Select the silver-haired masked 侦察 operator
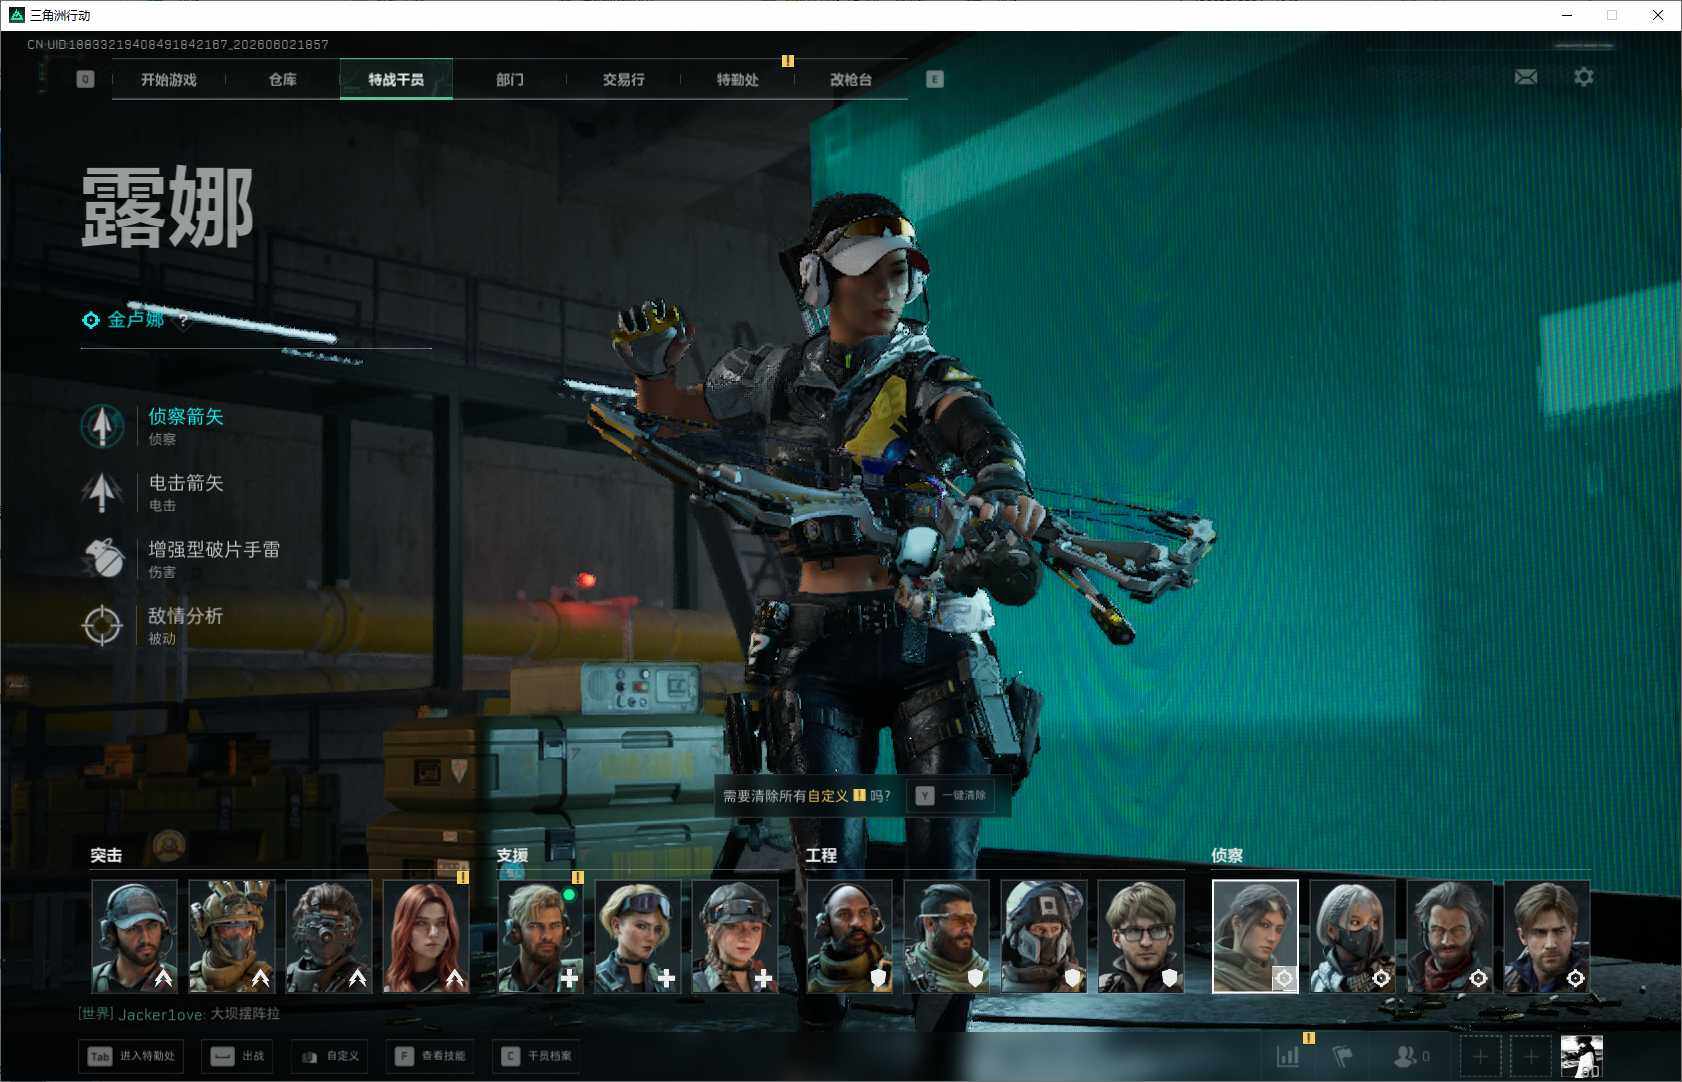The width and height of the screenshot is (1682, 1082). 1352,936
